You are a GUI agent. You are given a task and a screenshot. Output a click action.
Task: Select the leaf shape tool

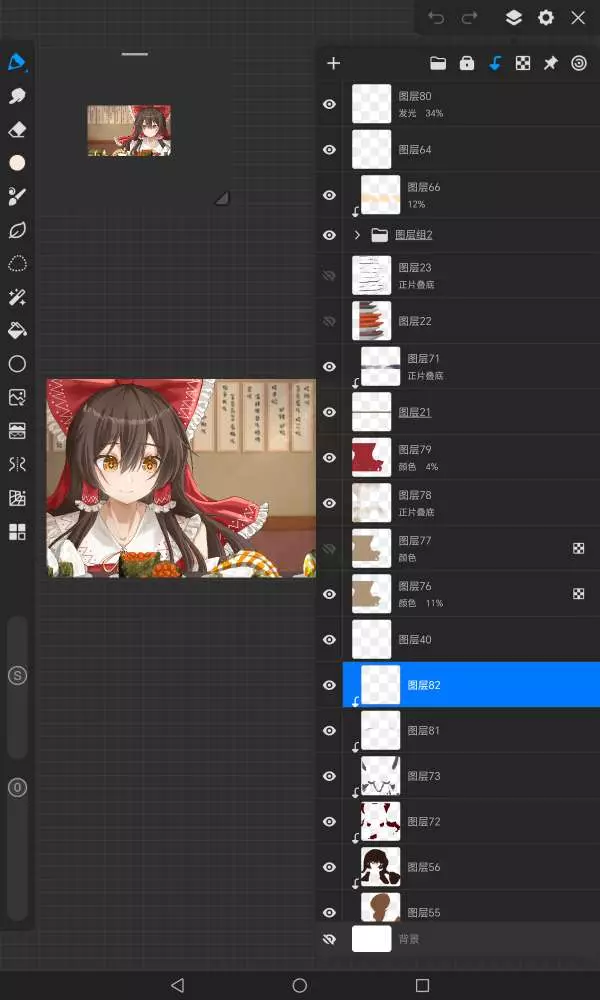(17, 230)
